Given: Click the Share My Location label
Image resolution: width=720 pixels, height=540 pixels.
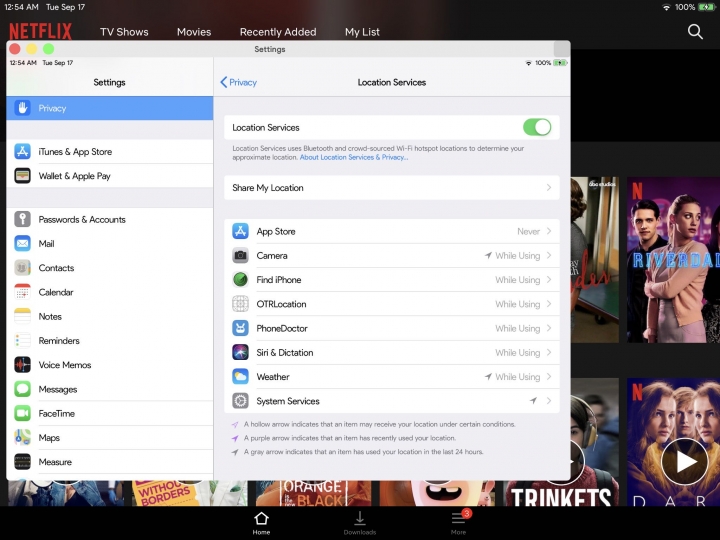Looking at the screenshot, I should 268,187.
